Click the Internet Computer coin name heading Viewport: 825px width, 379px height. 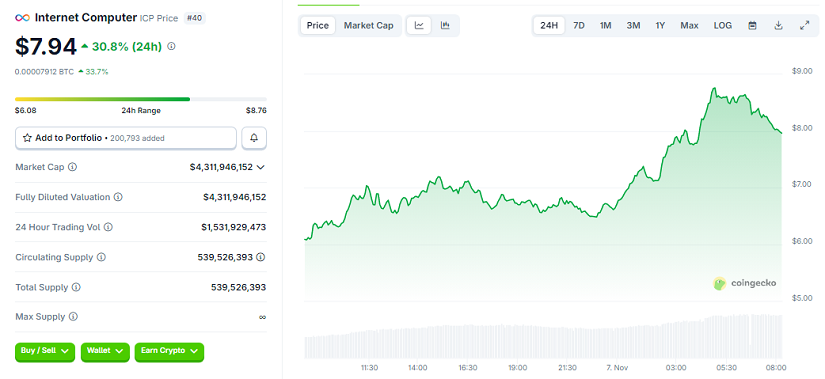pos(86,17)
